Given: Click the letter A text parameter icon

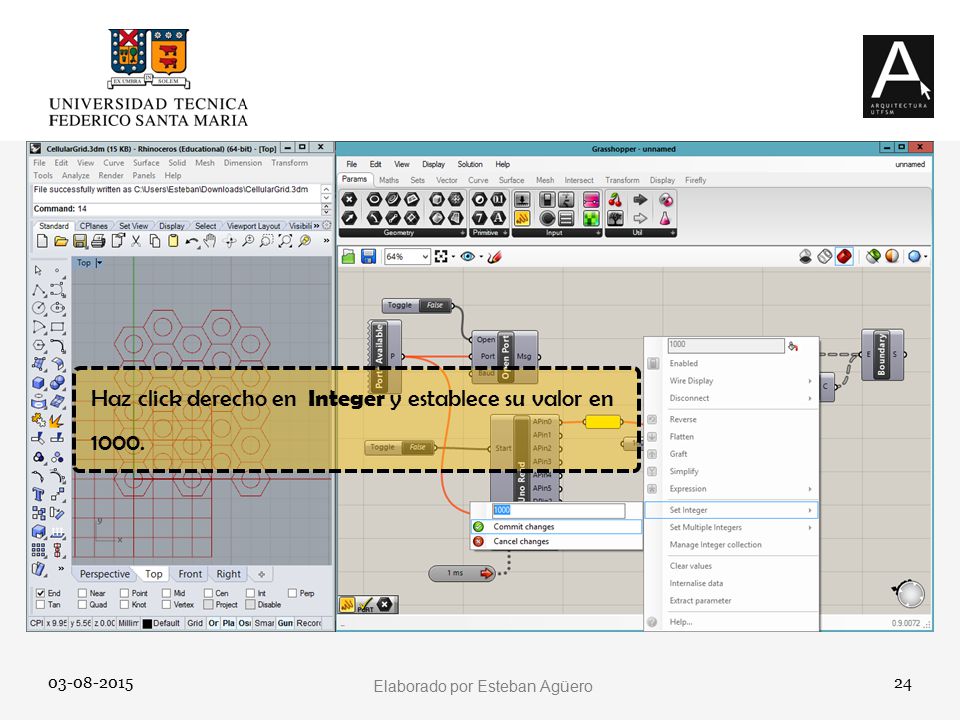Looking at the screenshot, I should 498,218.
